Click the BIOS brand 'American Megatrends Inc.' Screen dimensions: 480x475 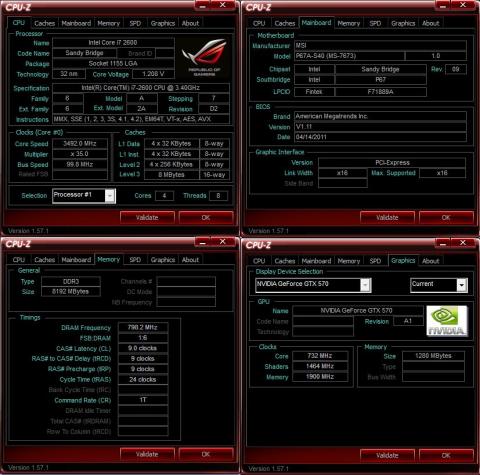click(x=380, y=116)
